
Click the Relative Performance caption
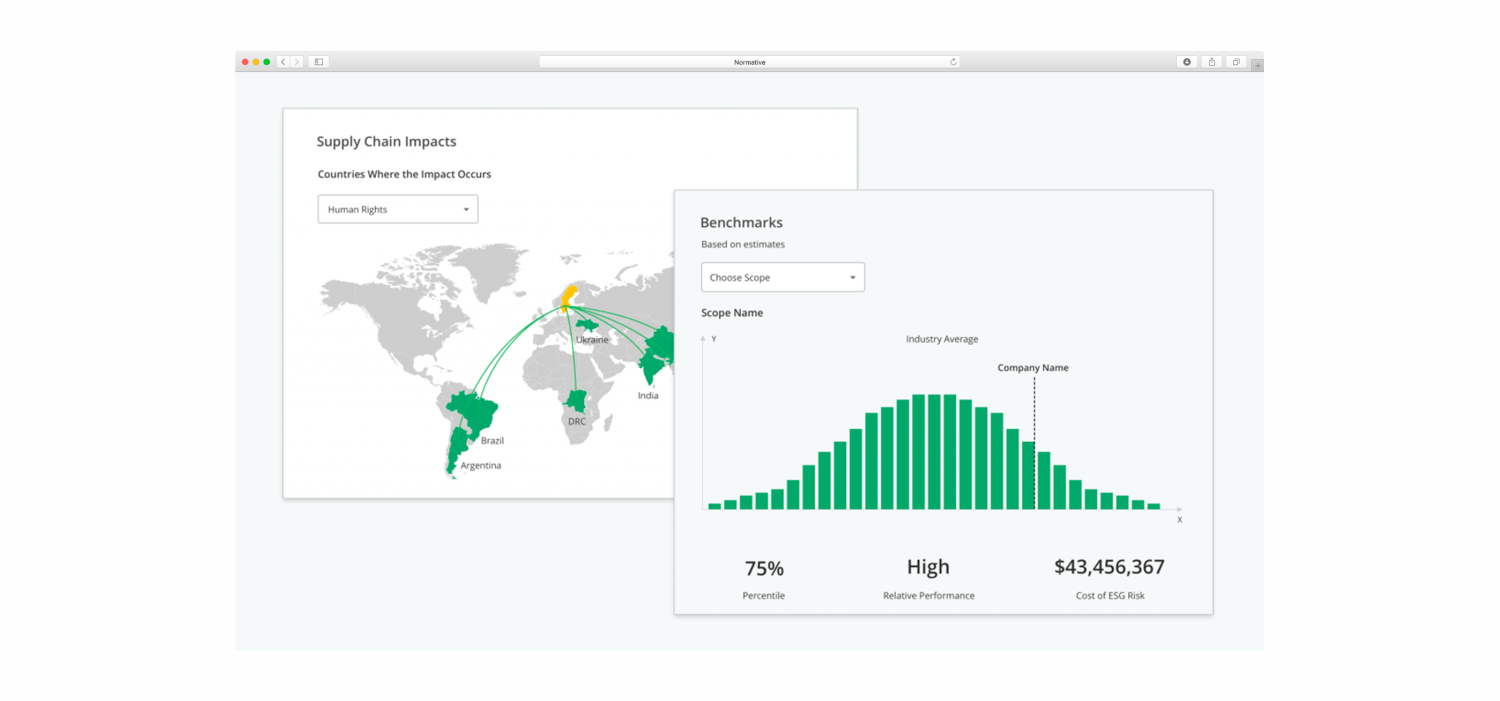point(928,596)
